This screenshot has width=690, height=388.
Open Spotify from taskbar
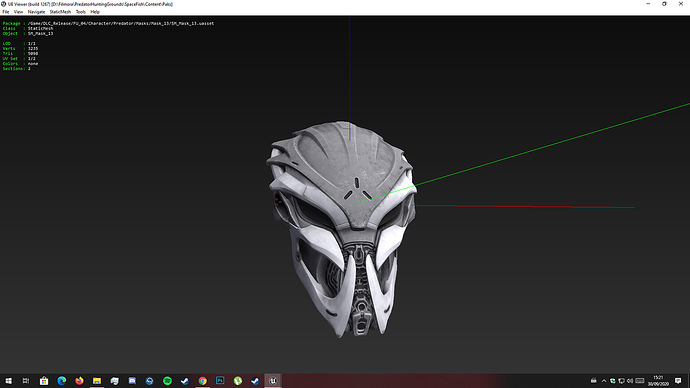tap(167, 381)
